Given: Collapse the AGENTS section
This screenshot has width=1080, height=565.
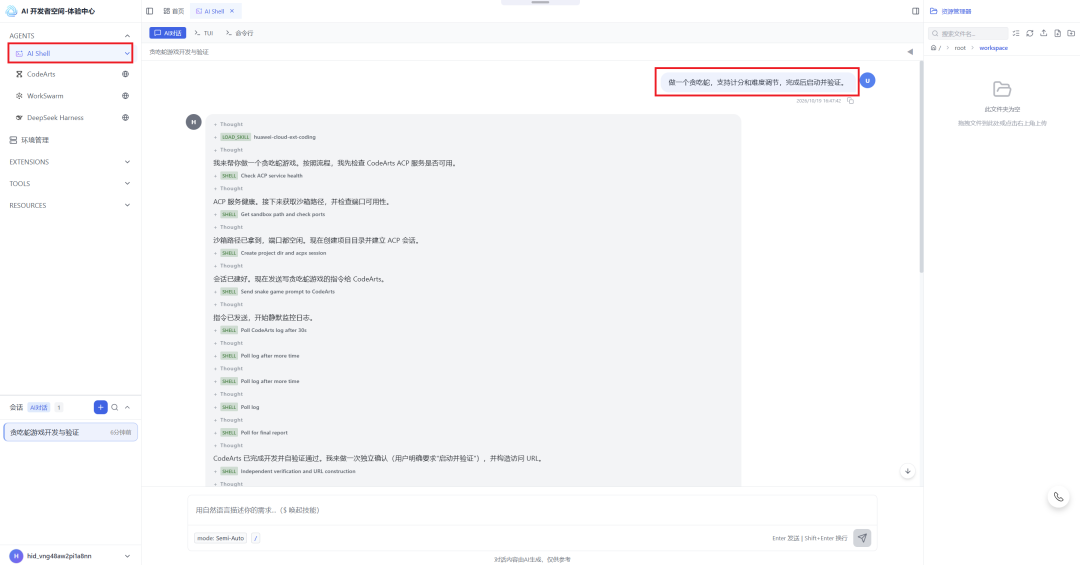Looking at the screenshot, I should pos(127,36).
